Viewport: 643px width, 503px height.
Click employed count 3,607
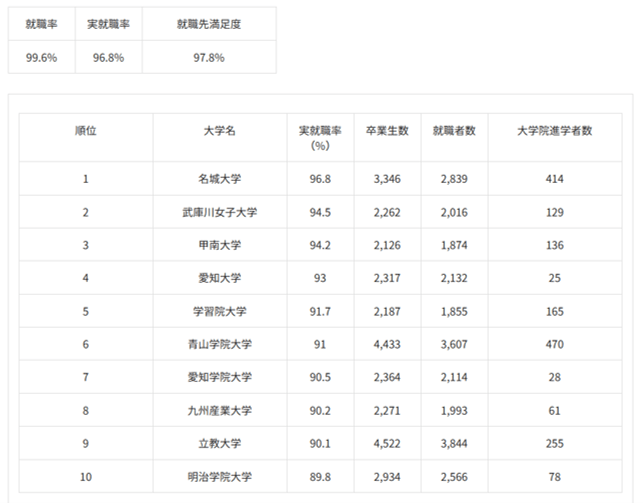[454, 344]
